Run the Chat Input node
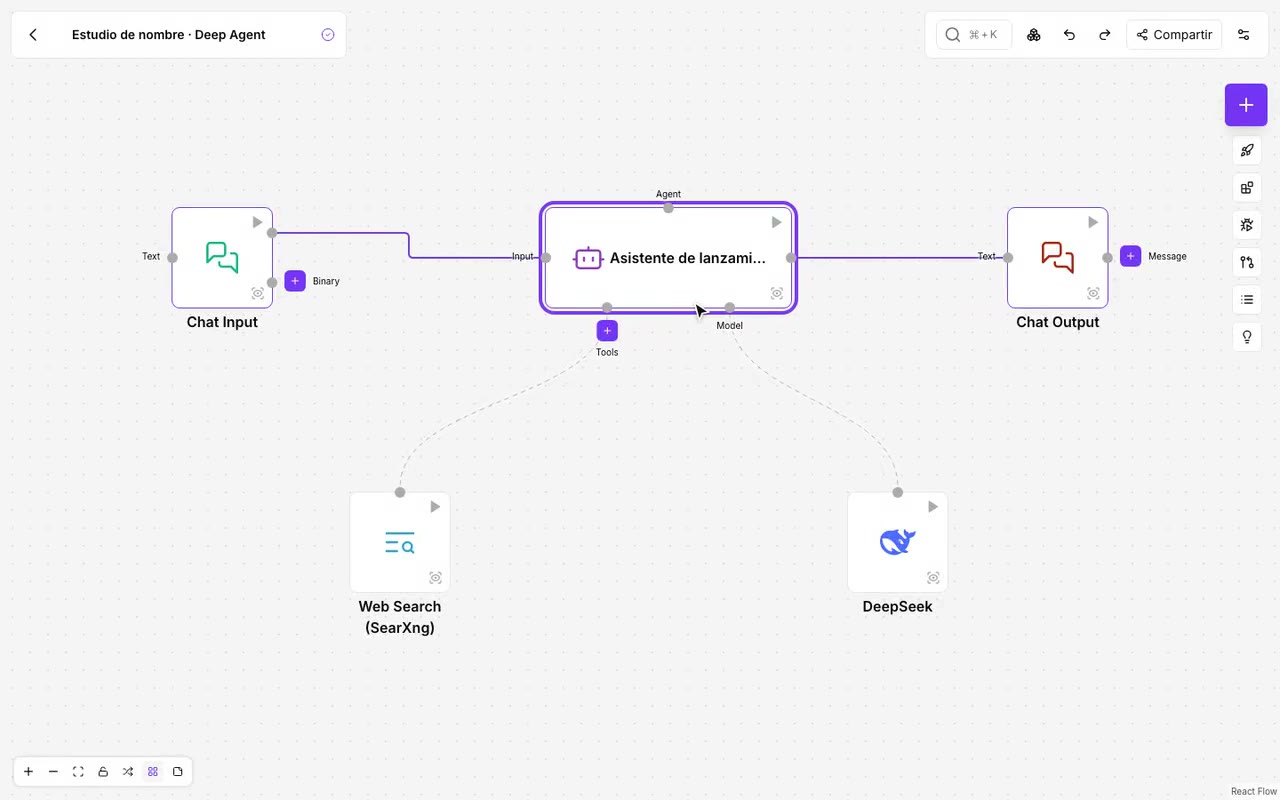 [257, 222]
